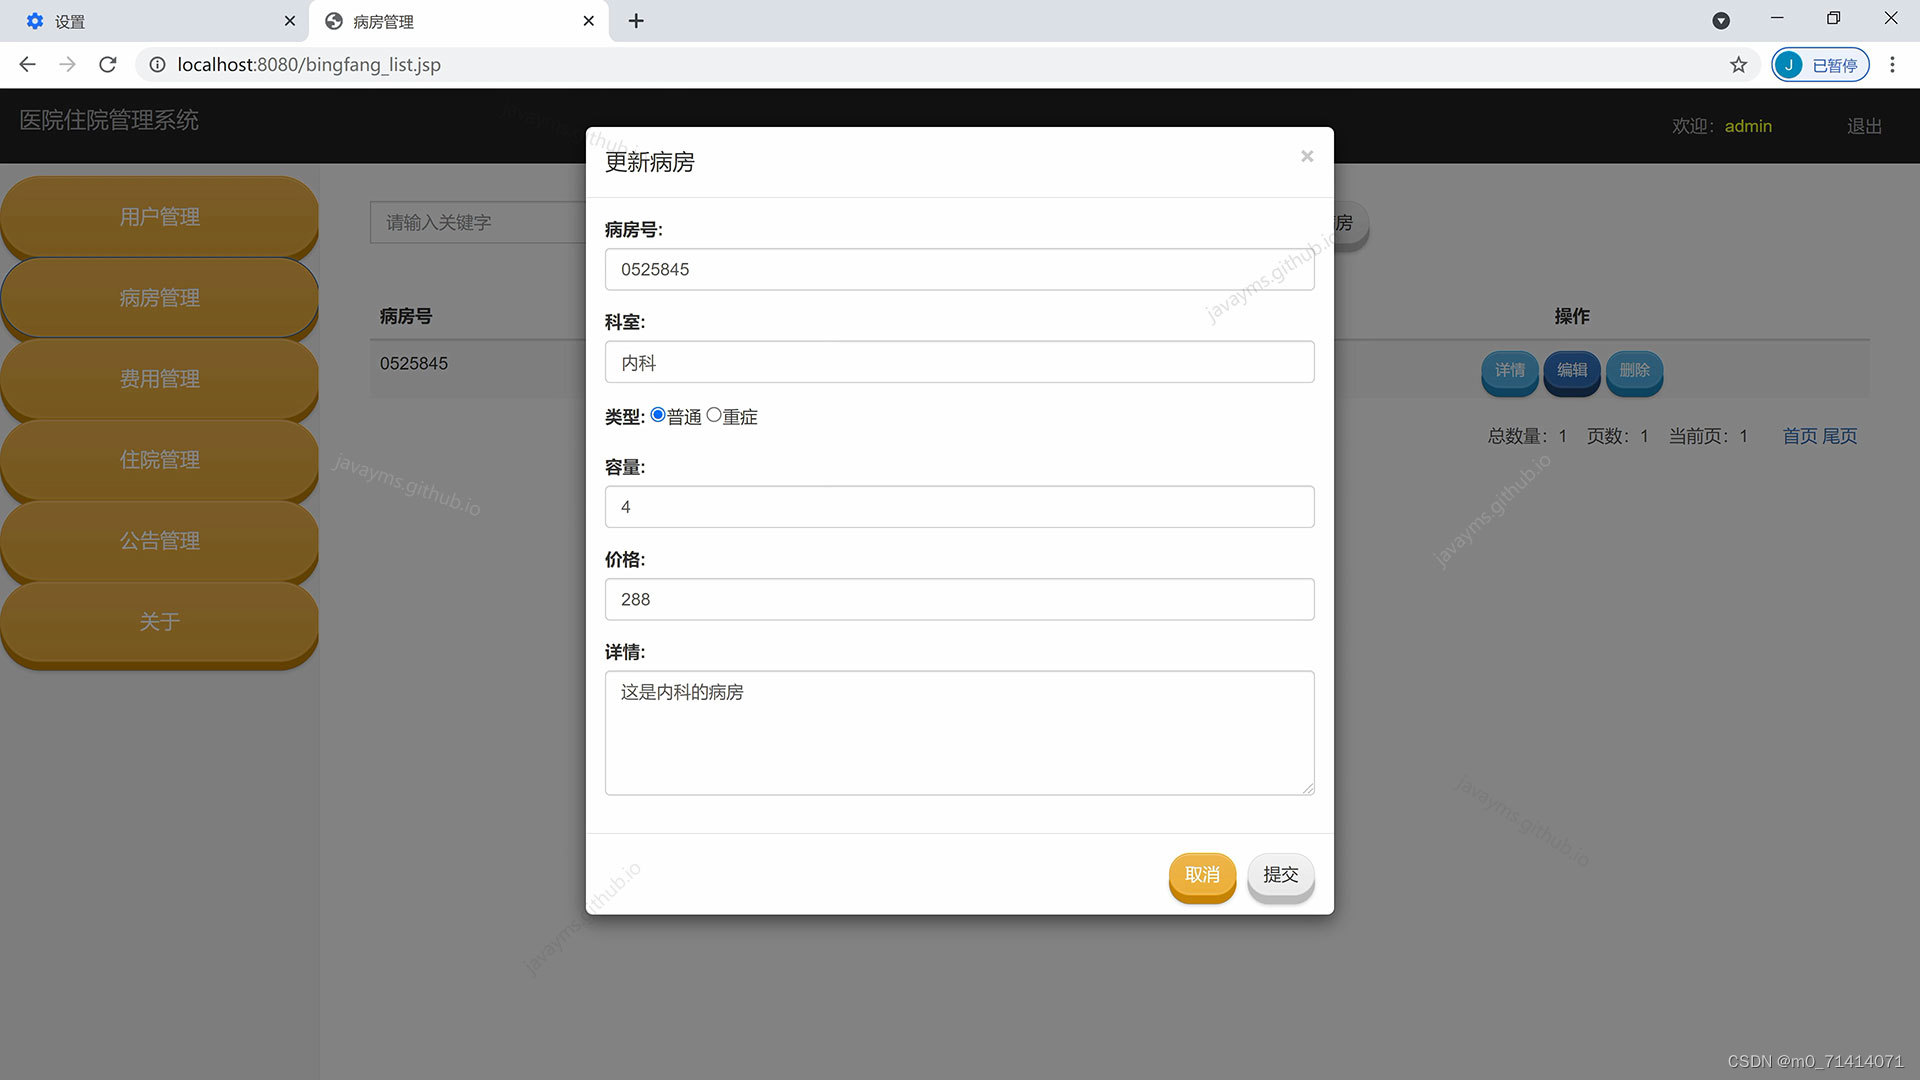This screenshot has width=1920, height=1080.
Task: Close the 病房管理 browser tab
Action: [x=588, y=21]
